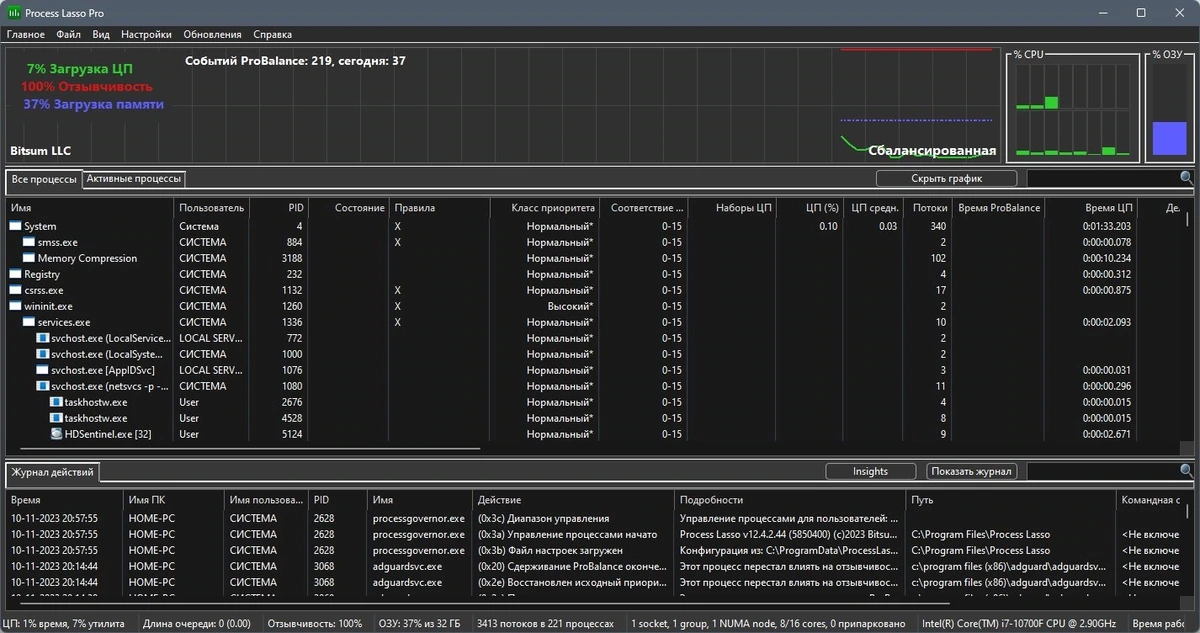Click the HDSentinel.exe [32] process icon

pos(57,434)
